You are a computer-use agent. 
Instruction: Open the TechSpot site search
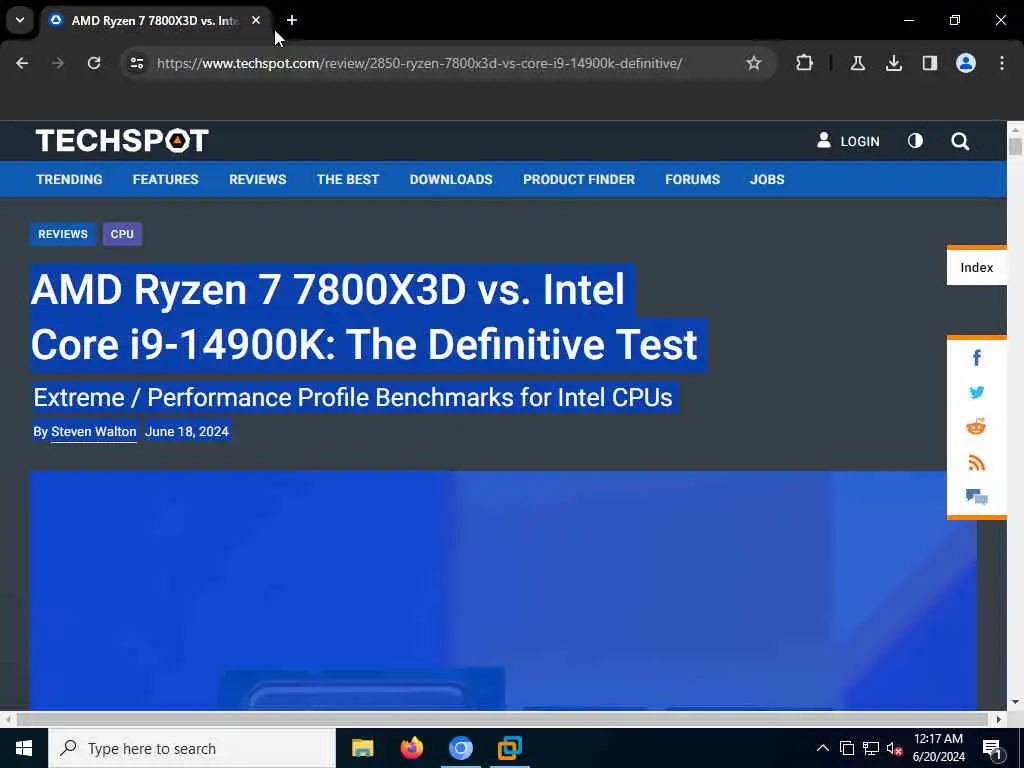pos(960,141)
